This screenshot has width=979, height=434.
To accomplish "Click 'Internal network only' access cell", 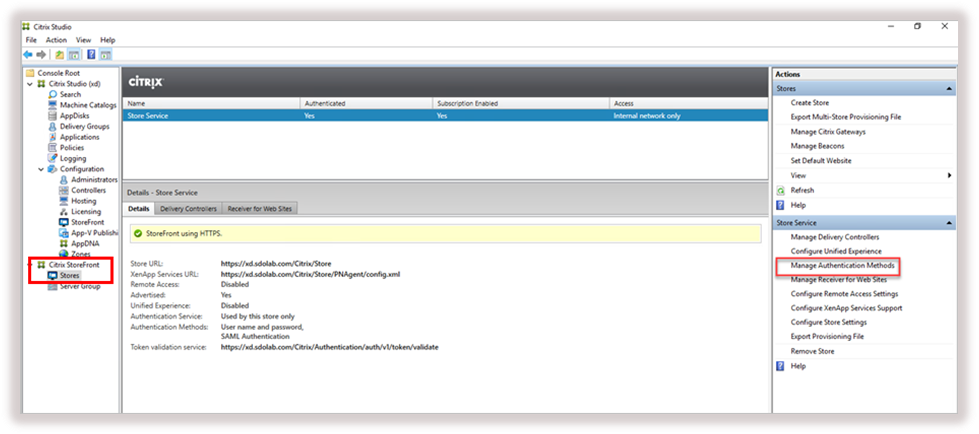I will pos(647,116).
